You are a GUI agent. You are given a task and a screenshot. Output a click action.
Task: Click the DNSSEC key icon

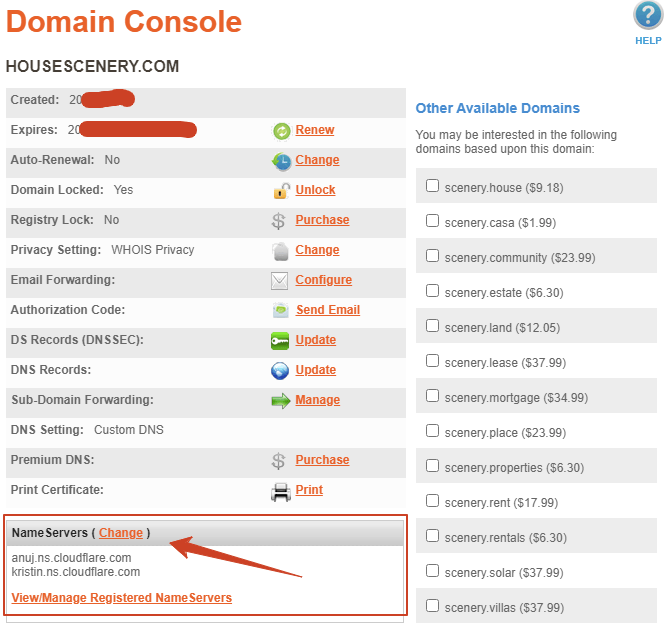[x=280, y=341]
